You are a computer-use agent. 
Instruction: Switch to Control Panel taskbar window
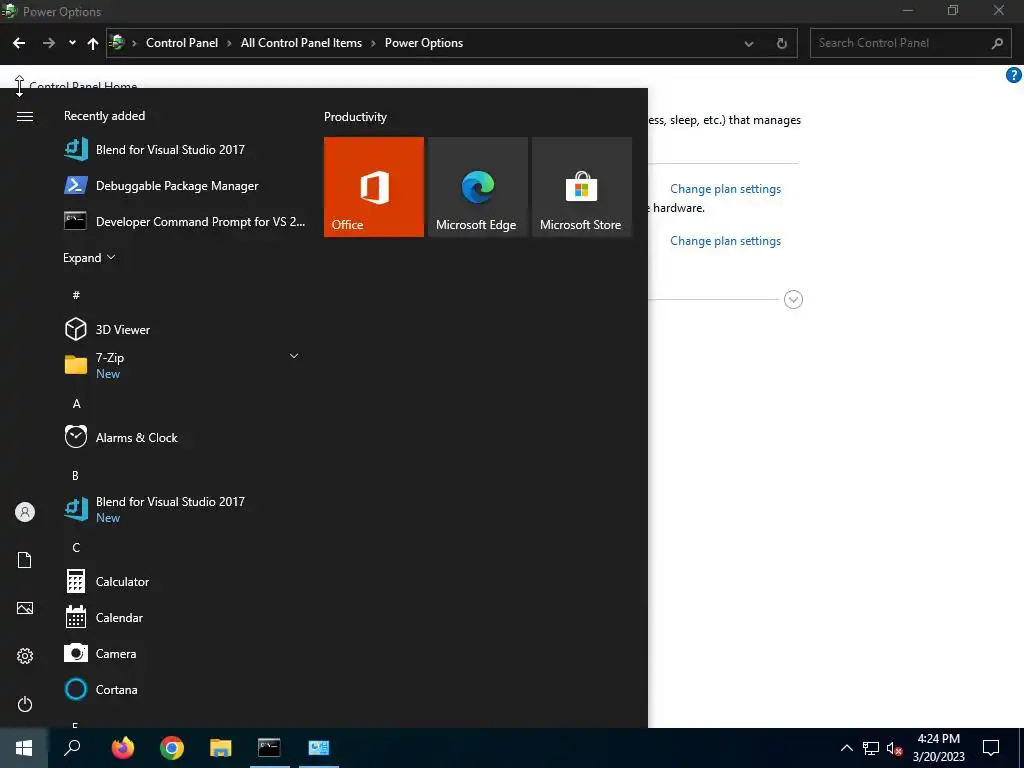click(319, 748)
